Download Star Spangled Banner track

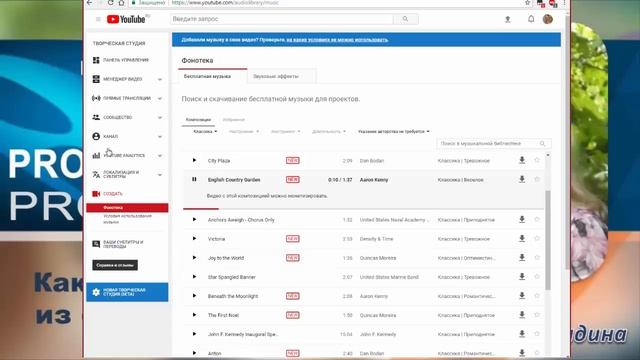click(522, 277)
